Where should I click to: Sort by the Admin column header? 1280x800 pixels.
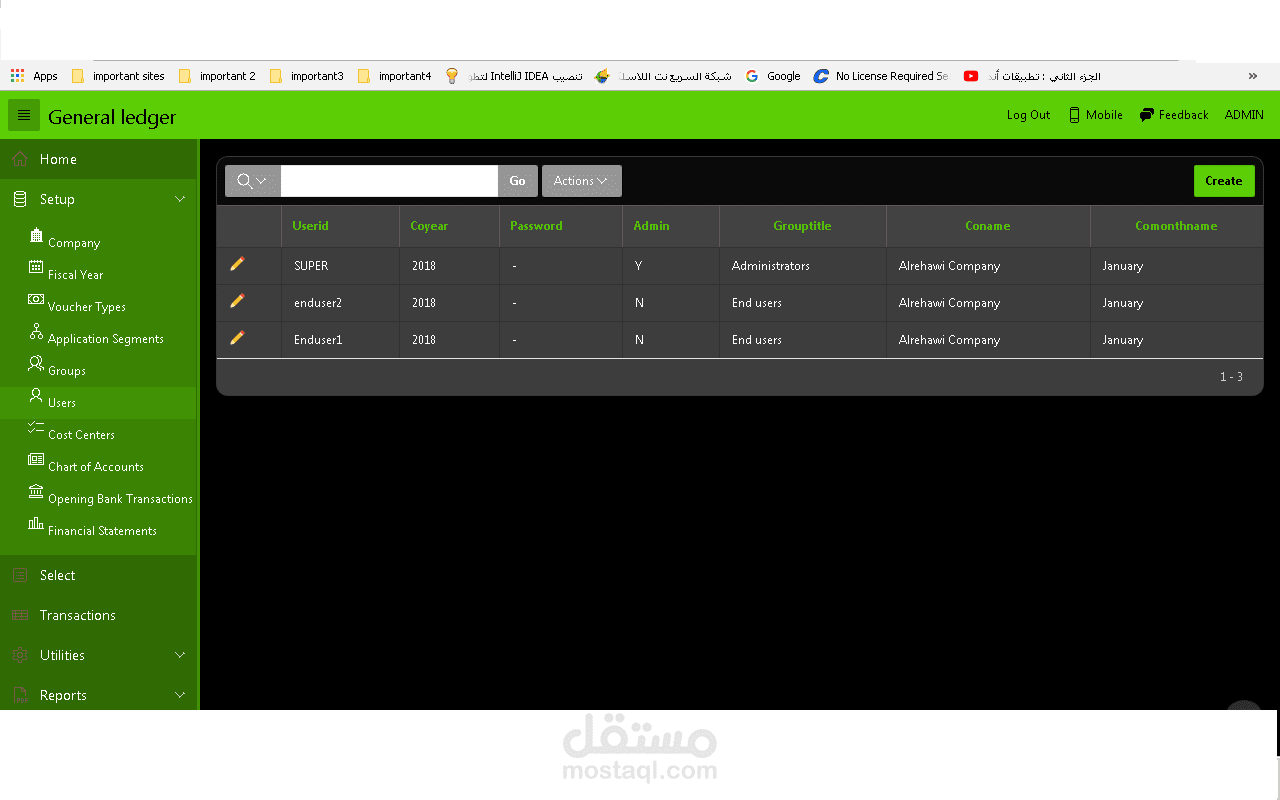[x=651, y=226]
